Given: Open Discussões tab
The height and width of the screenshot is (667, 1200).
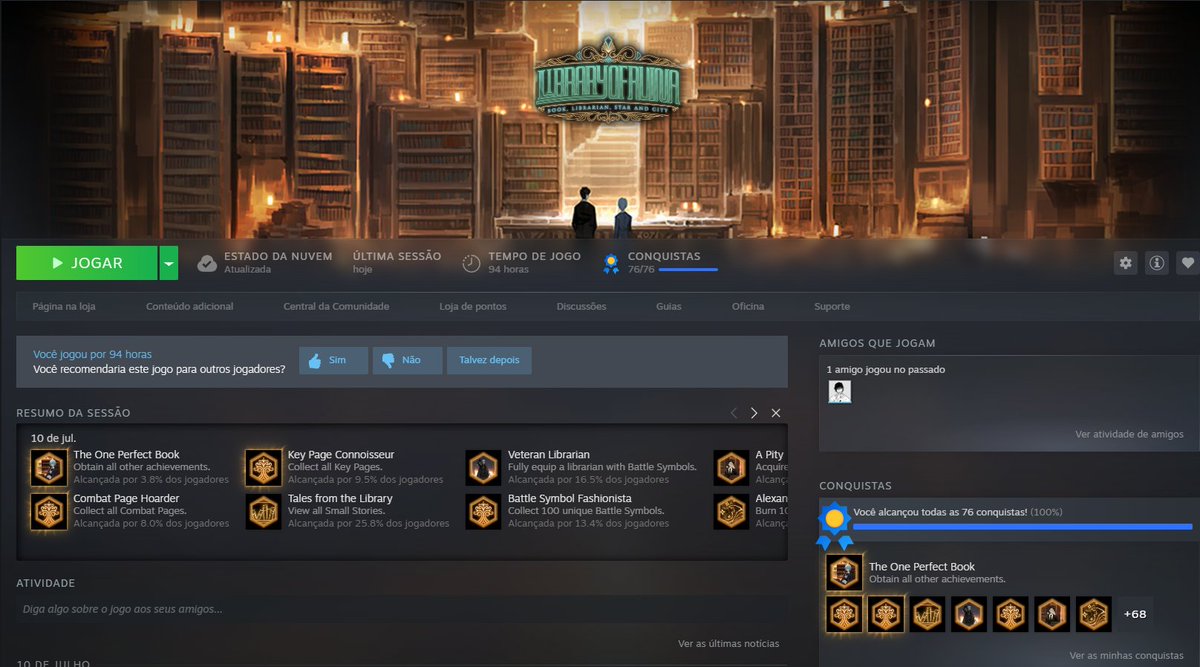Looking at the screenshot, I should click(x=581, y=306).
